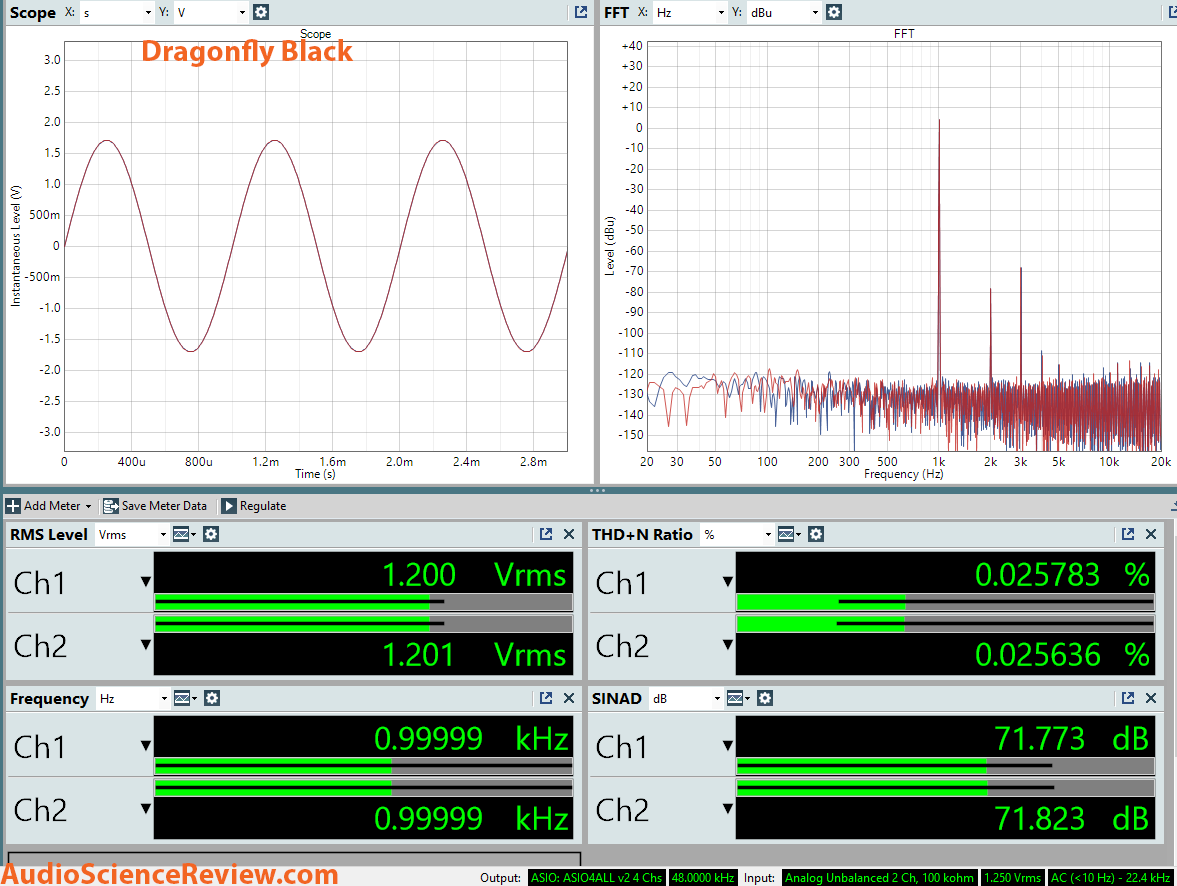Click Frequency Ch2 0.99999 kHz reading

[471, 818]
